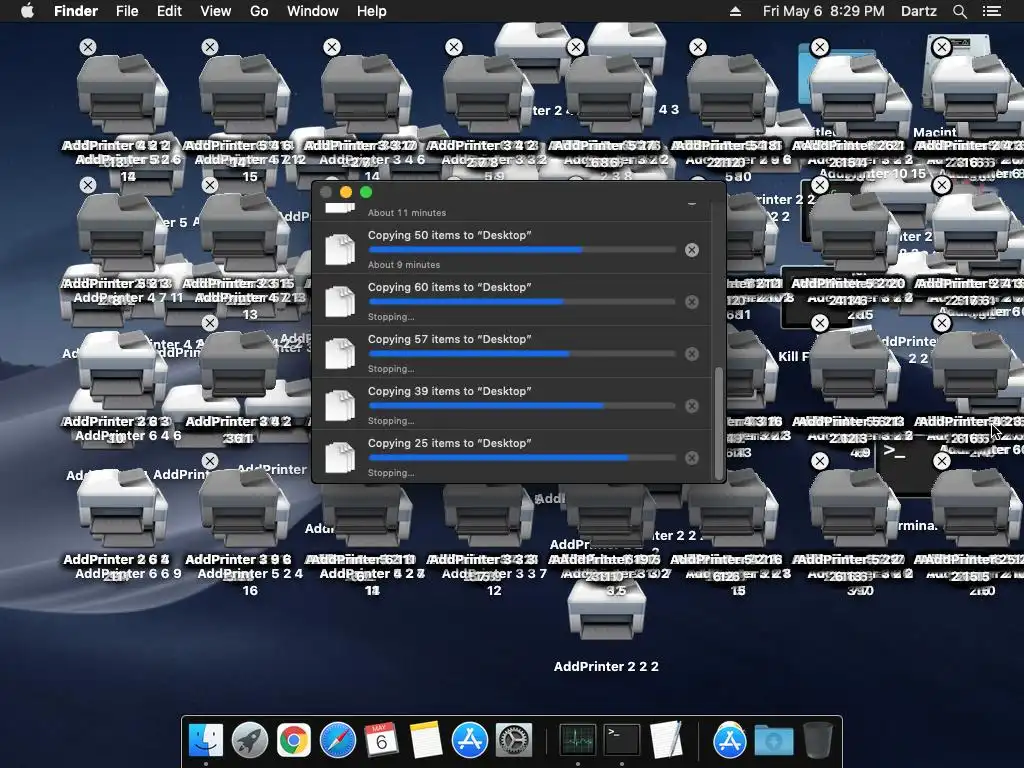Open Terminal from the Dock

coord(622,740)
